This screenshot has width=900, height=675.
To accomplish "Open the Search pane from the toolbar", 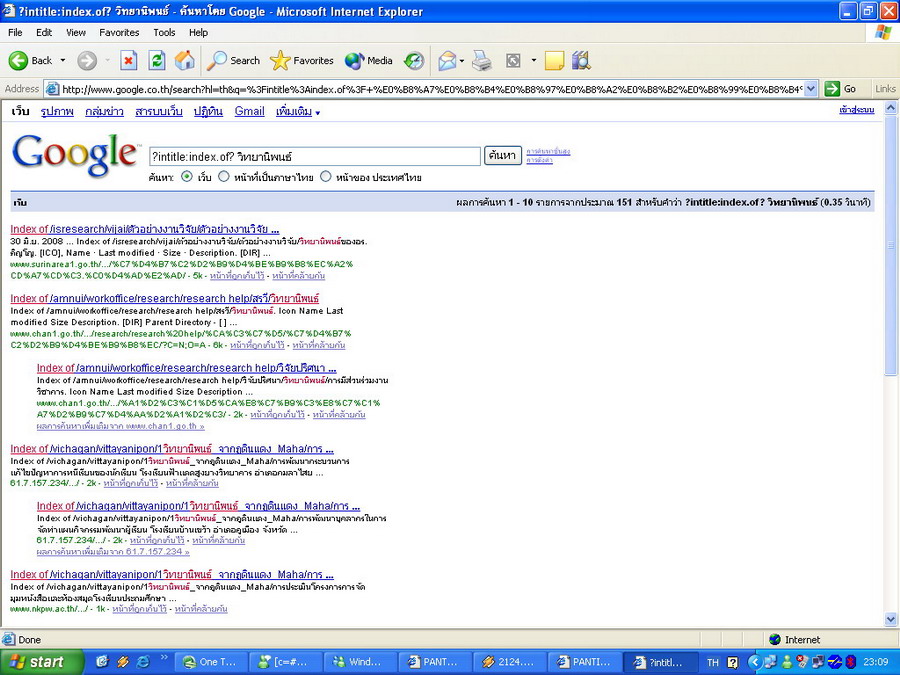I will pyautogui.click(x=234, y=60).
